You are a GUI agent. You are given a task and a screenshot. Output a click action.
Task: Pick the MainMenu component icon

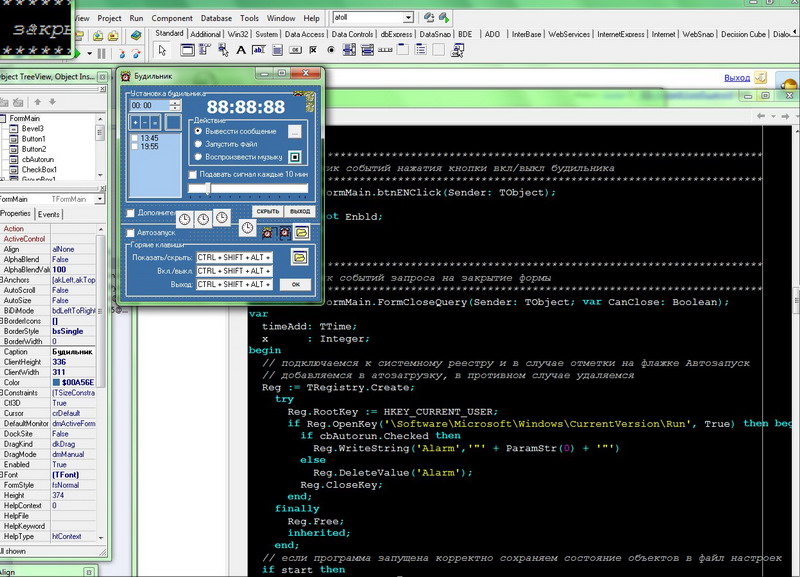pos(205,50)
